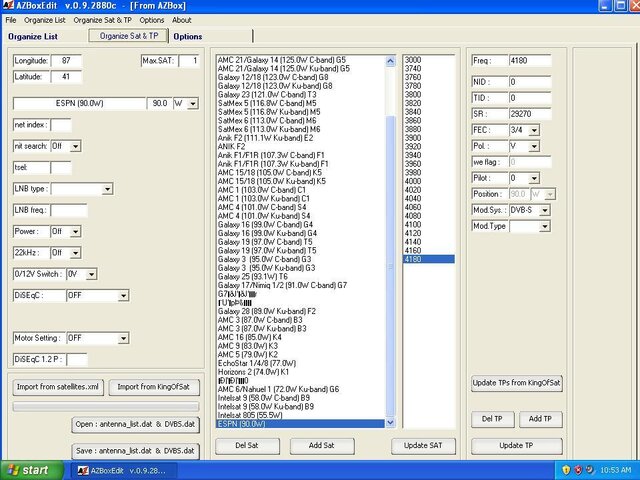Viewport: 640px width, 480px height.
Task: Expand the Mod.Sys. DVB-S dropdown
Action: 544,210
